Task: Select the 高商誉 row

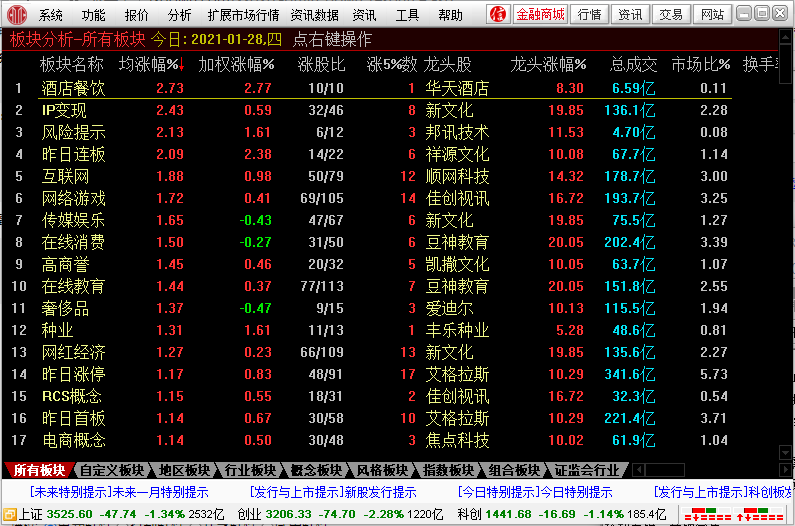Action: pos(370,264)
